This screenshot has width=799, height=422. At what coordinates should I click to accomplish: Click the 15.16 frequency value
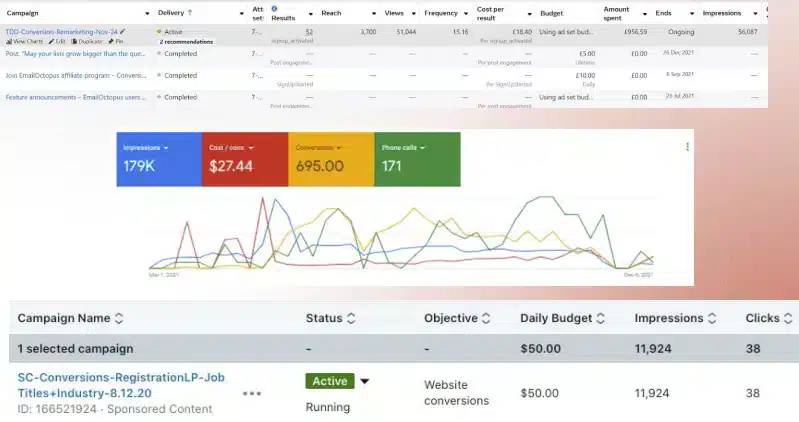[x=460, y=32]
